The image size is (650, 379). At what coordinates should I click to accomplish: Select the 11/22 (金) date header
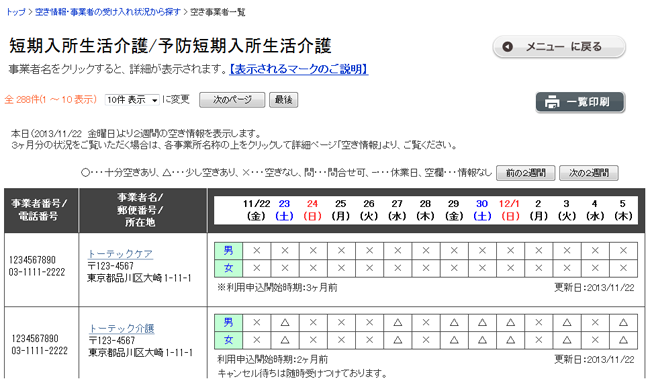256,210
